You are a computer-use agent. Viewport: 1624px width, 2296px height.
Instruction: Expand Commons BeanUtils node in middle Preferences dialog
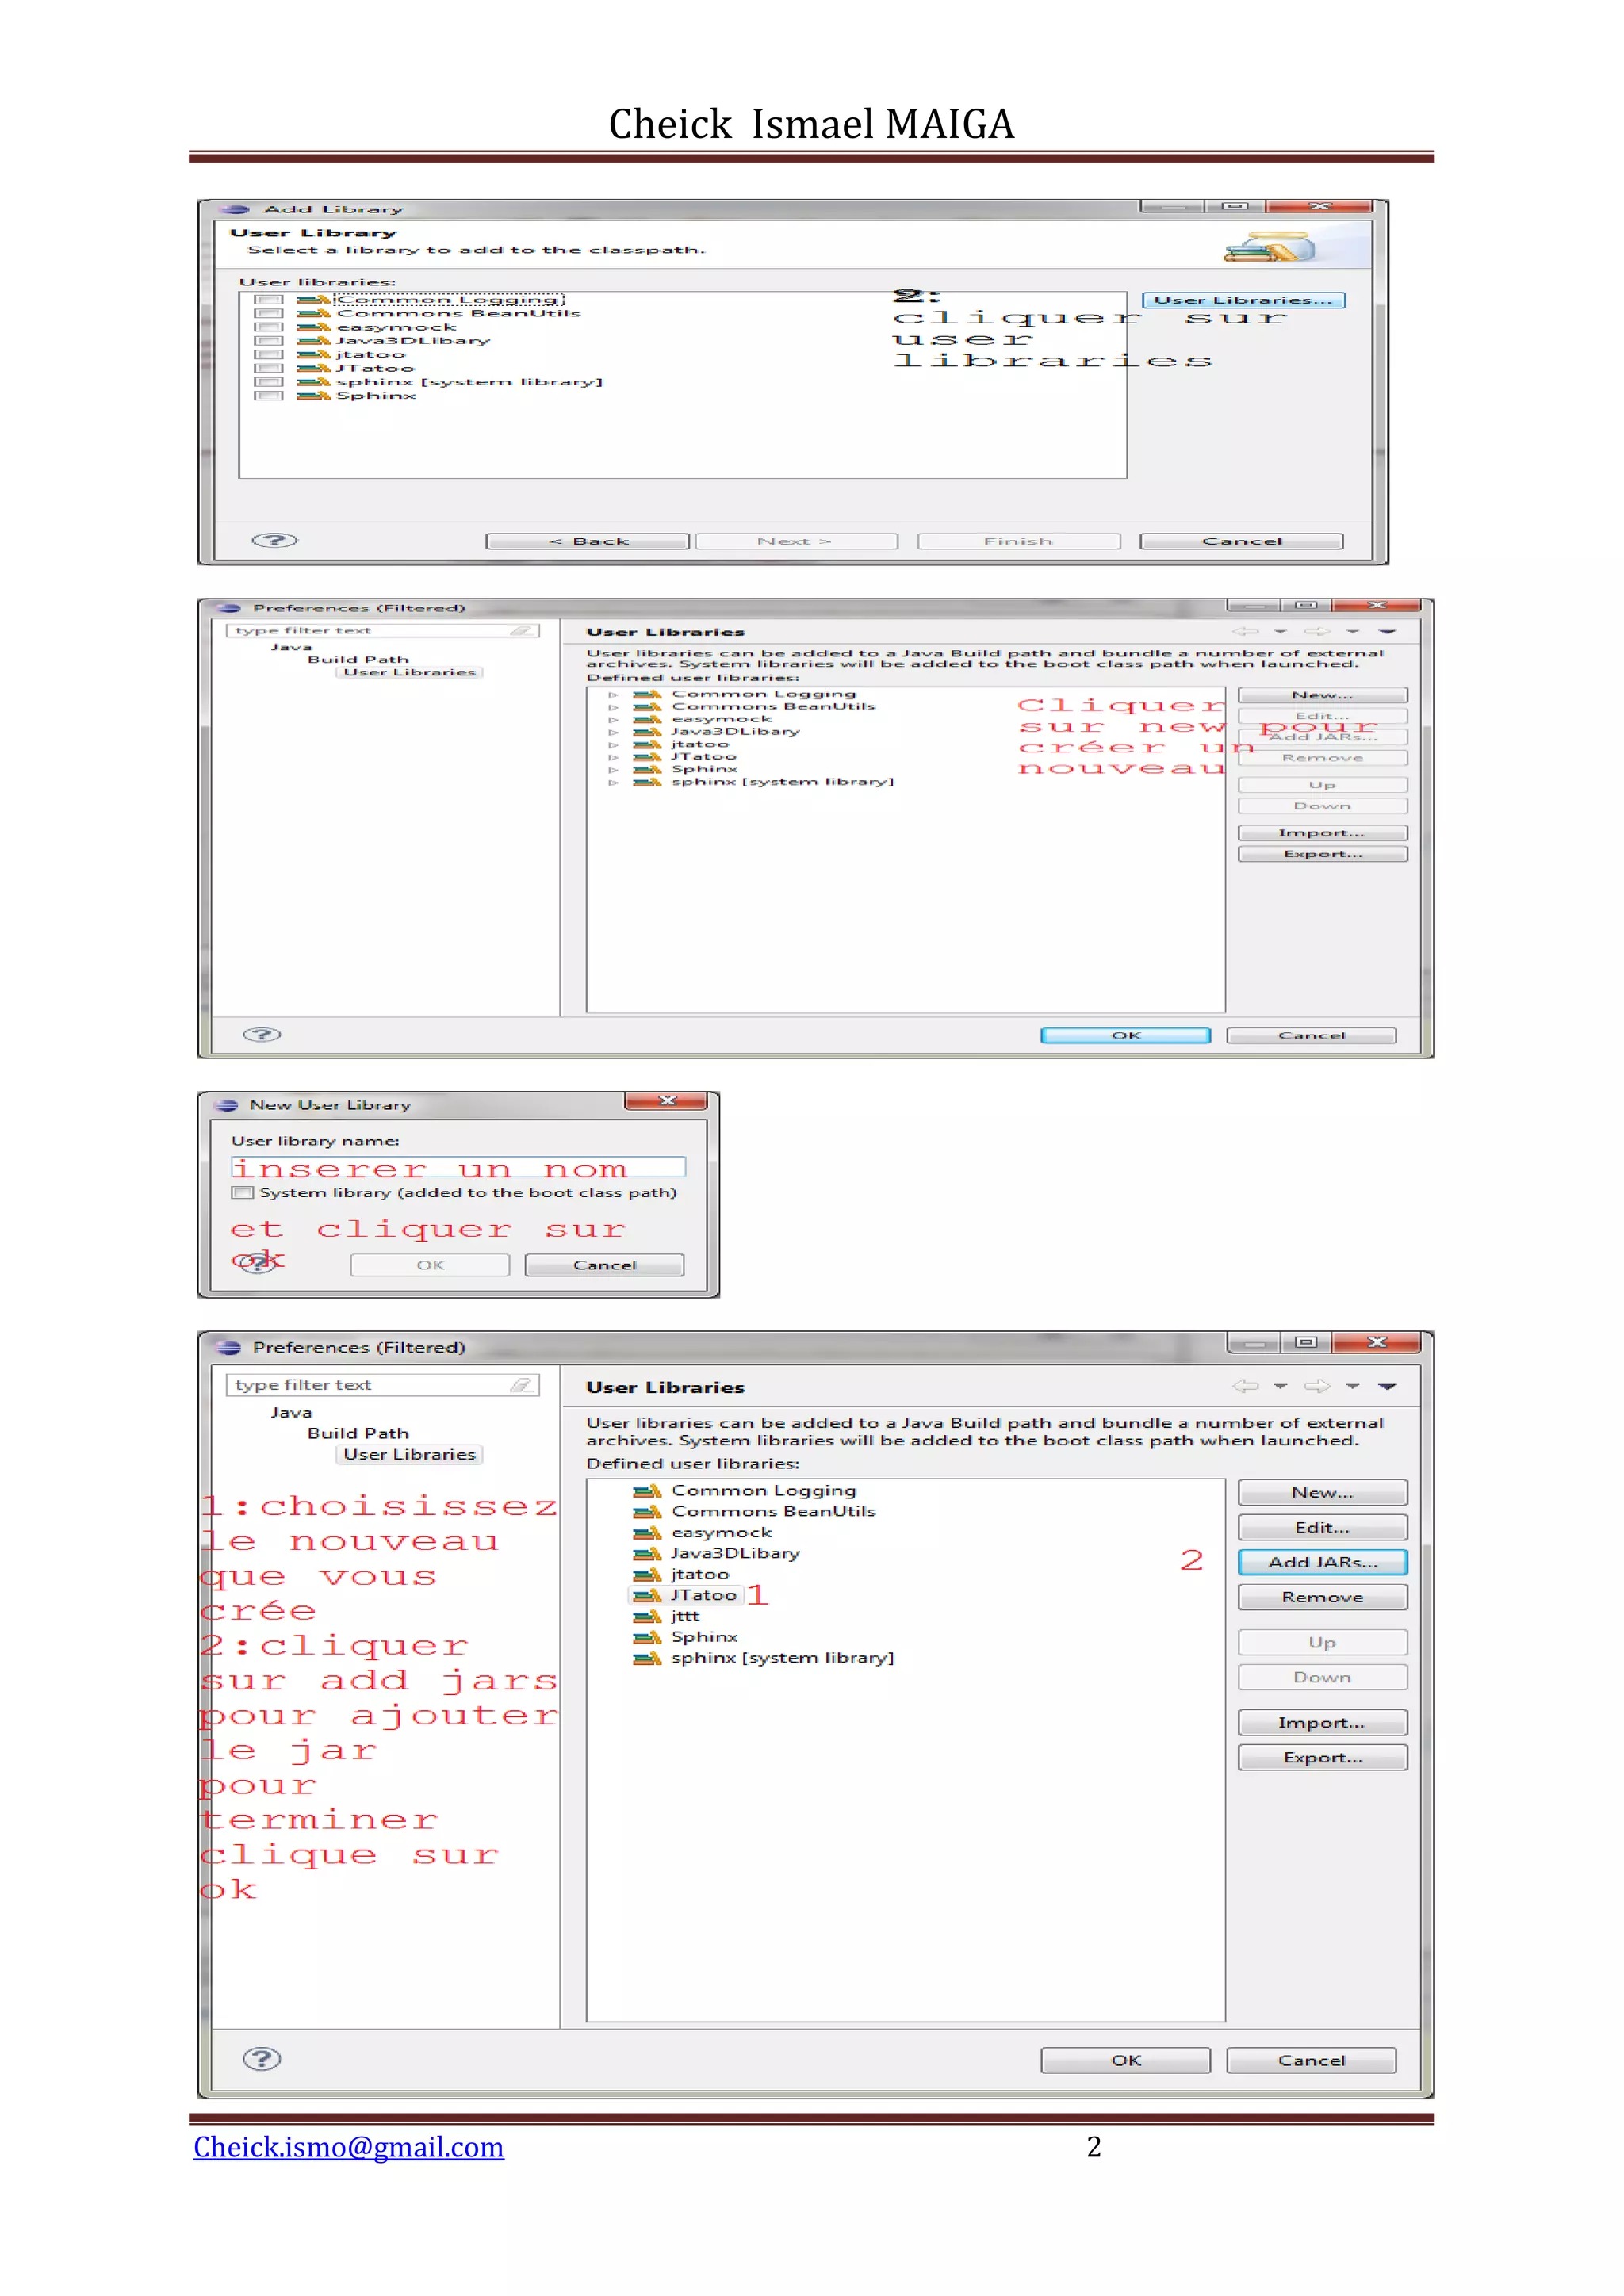(614, 707)
